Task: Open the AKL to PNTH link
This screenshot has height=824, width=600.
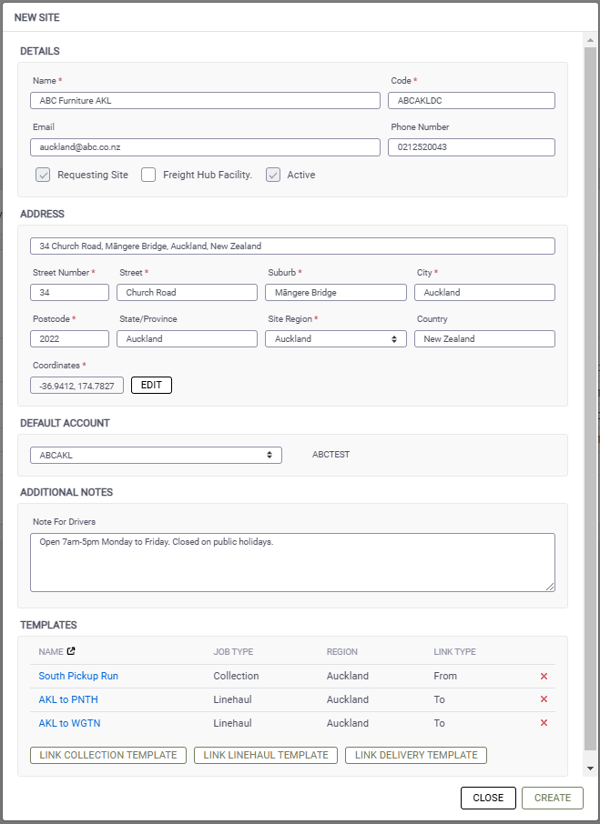Action: pyautogui.click(x=68, y=699)
